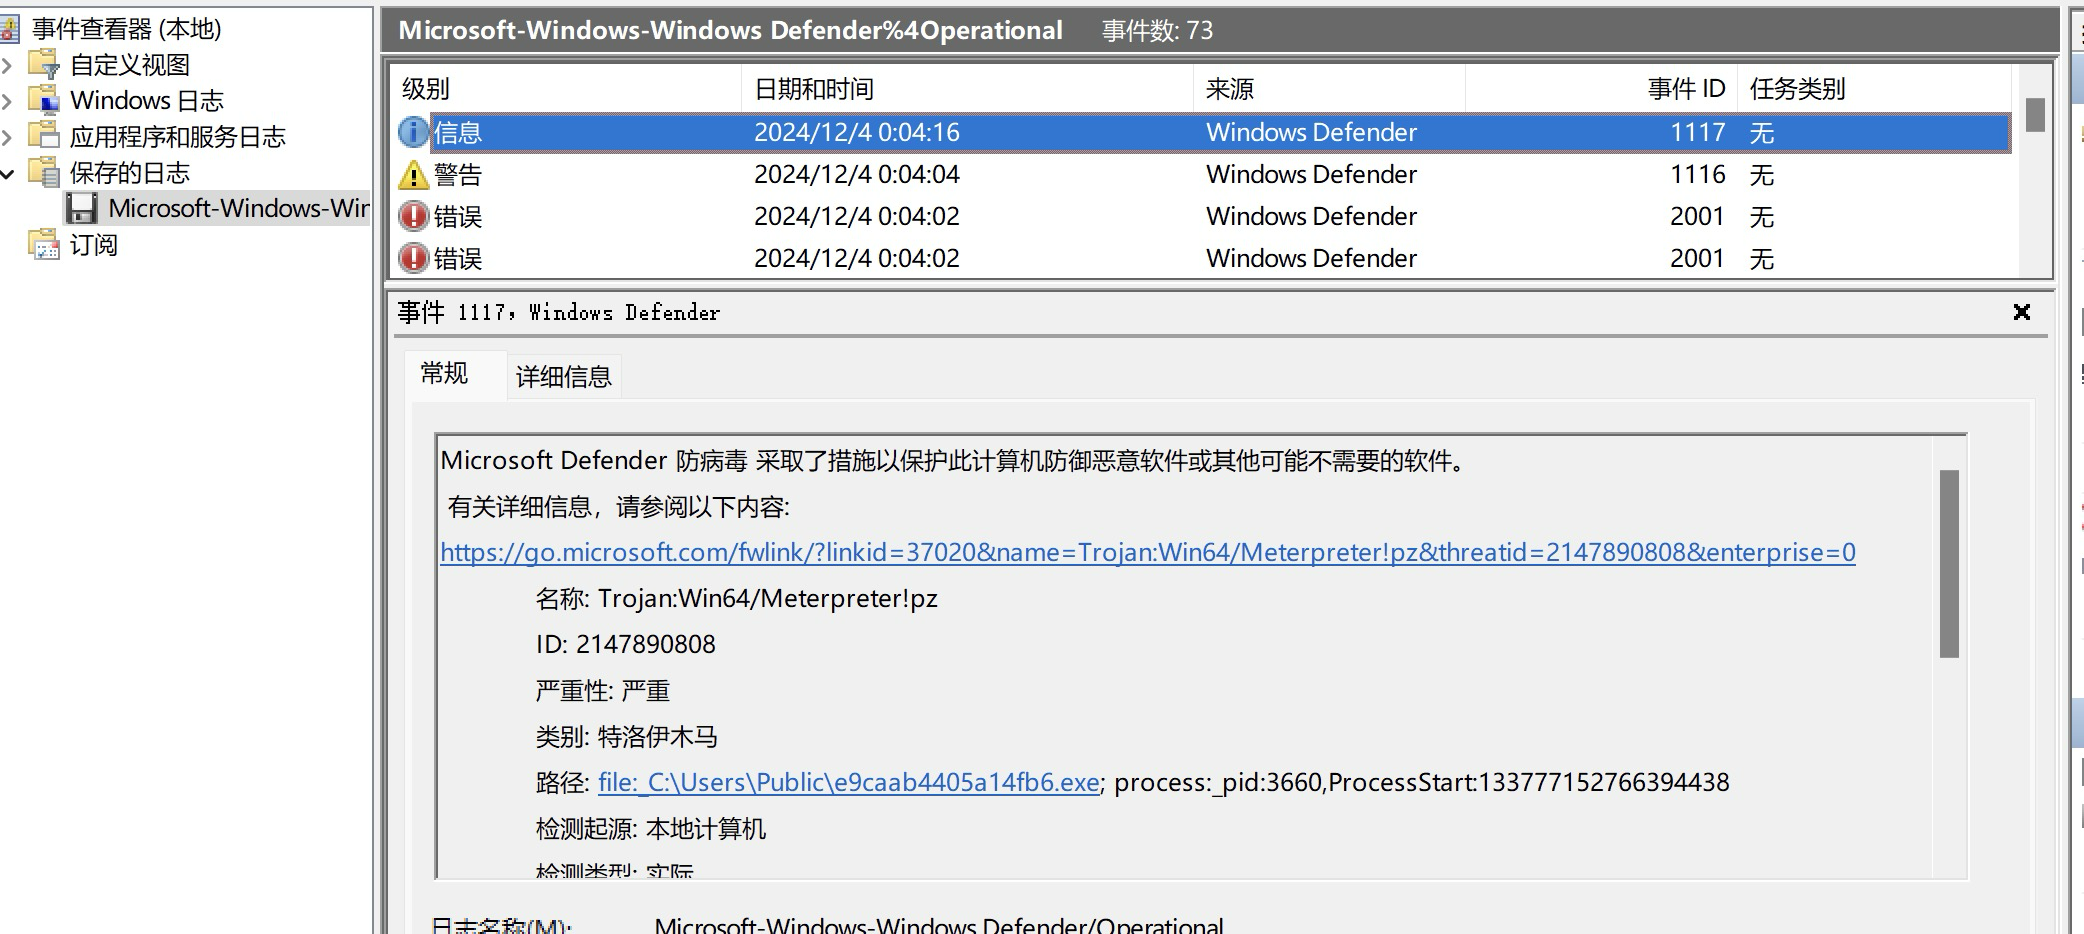The image size is (2084, 934).
Task: Close the event 1117 detail pane
Action: pyautogui.click(x=2021, y=312)
